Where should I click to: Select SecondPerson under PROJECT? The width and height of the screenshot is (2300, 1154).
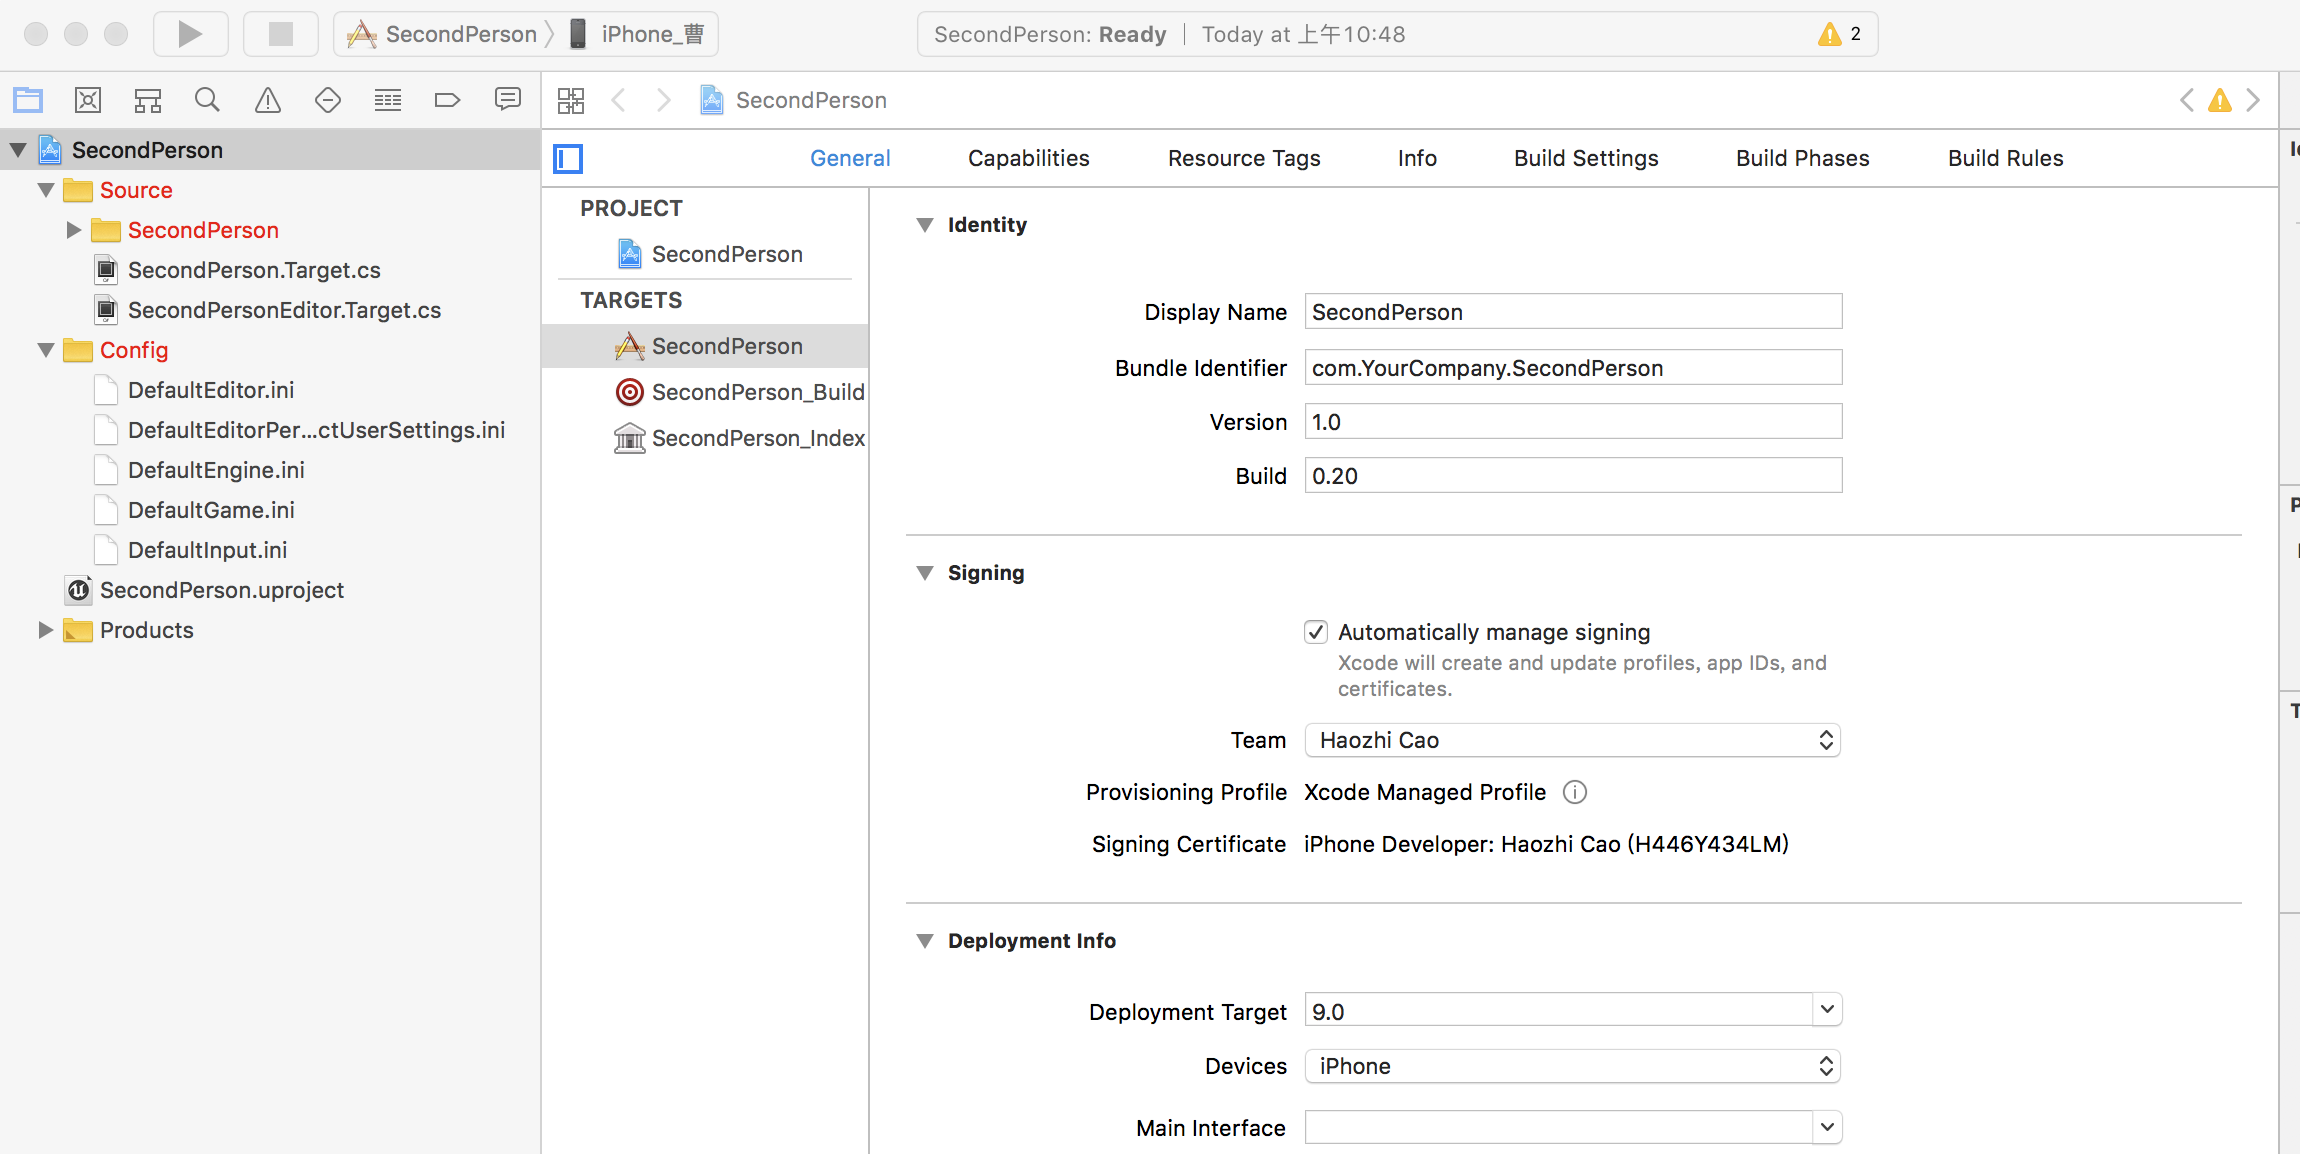coord(710,254)
